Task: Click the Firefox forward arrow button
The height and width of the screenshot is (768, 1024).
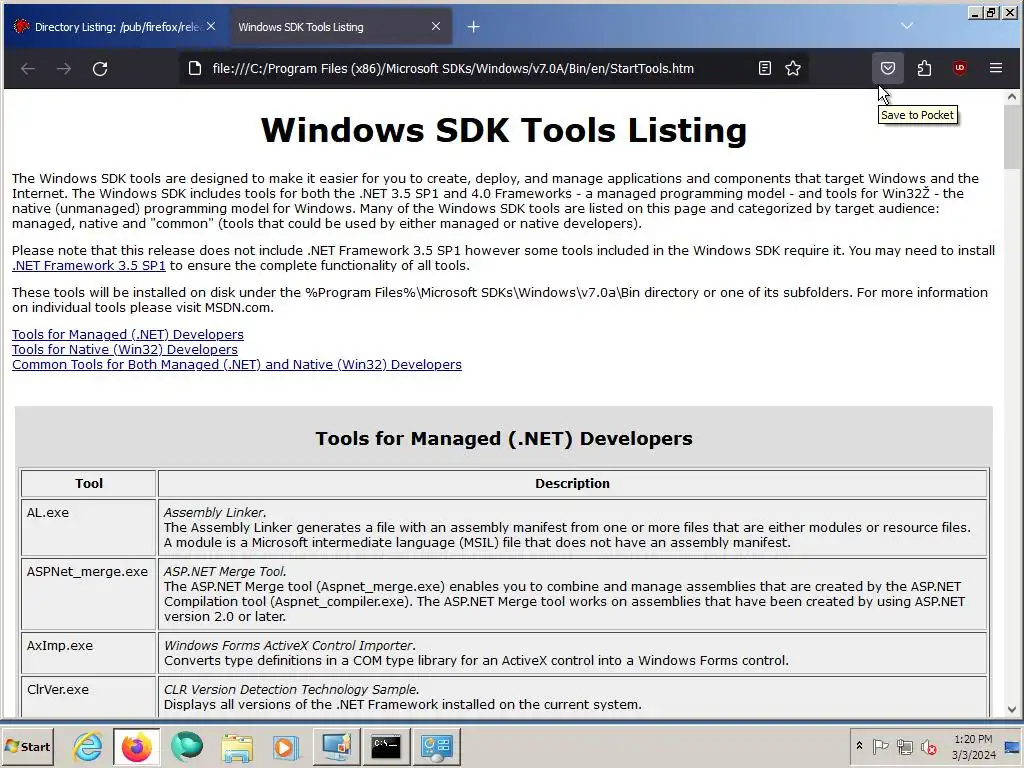Action: 63,69
